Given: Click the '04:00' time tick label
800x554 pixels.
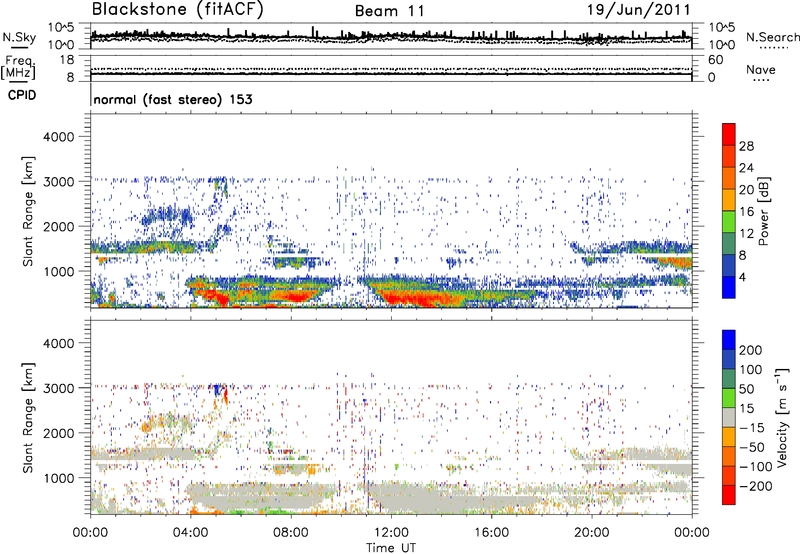Looking at the screenshot, I should point(190,533).
